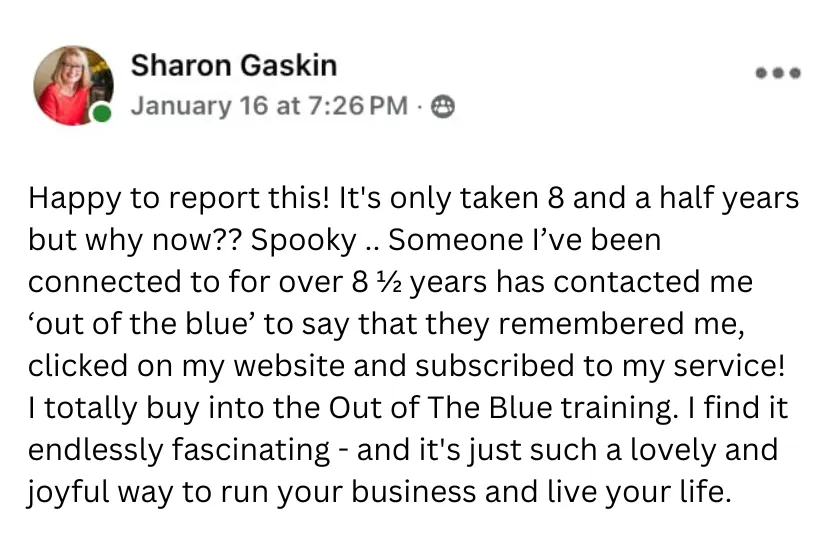This screenshot has height=557, width=829.
Task: Click the green online status dot
Action: pyautogui.click(x=100, y=113)
